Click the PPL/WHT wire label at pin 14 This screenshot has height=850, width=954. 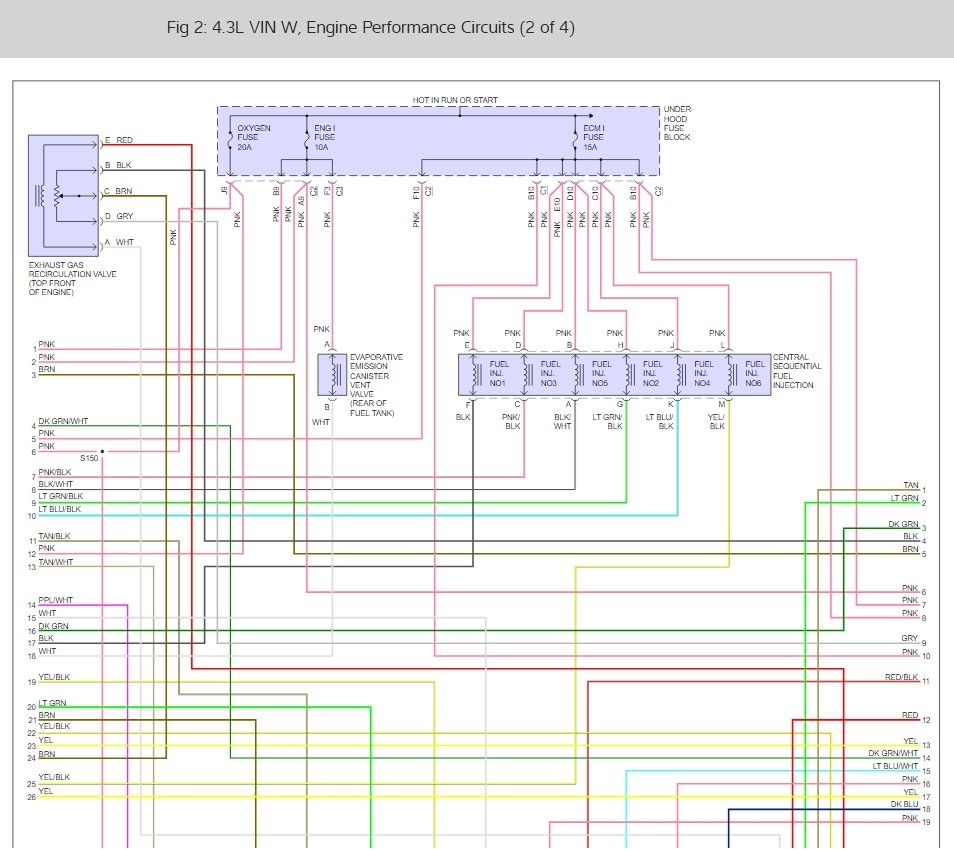click(55, 600)
